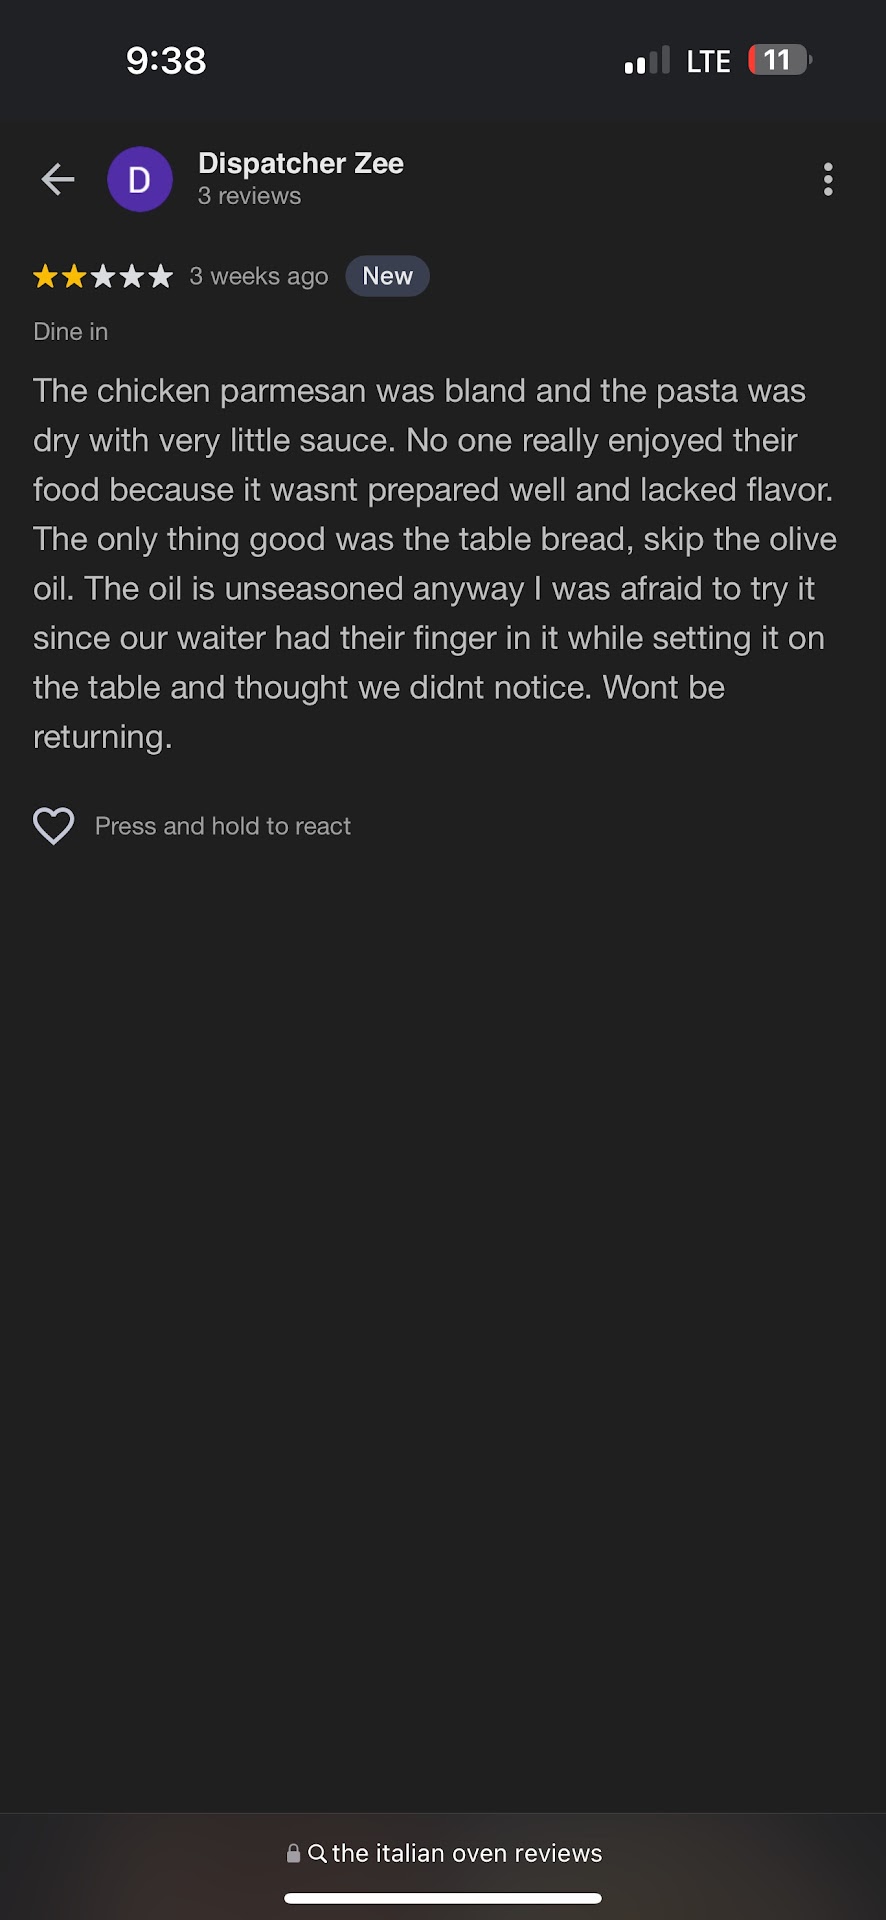Tap the purple D profile avatar

coord(140,179)
